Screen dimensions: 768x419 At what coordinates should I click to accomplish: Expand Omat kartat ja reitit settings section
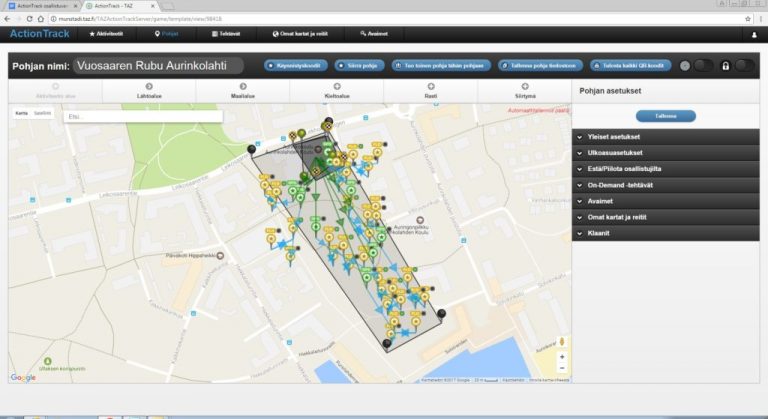[666, 217]
